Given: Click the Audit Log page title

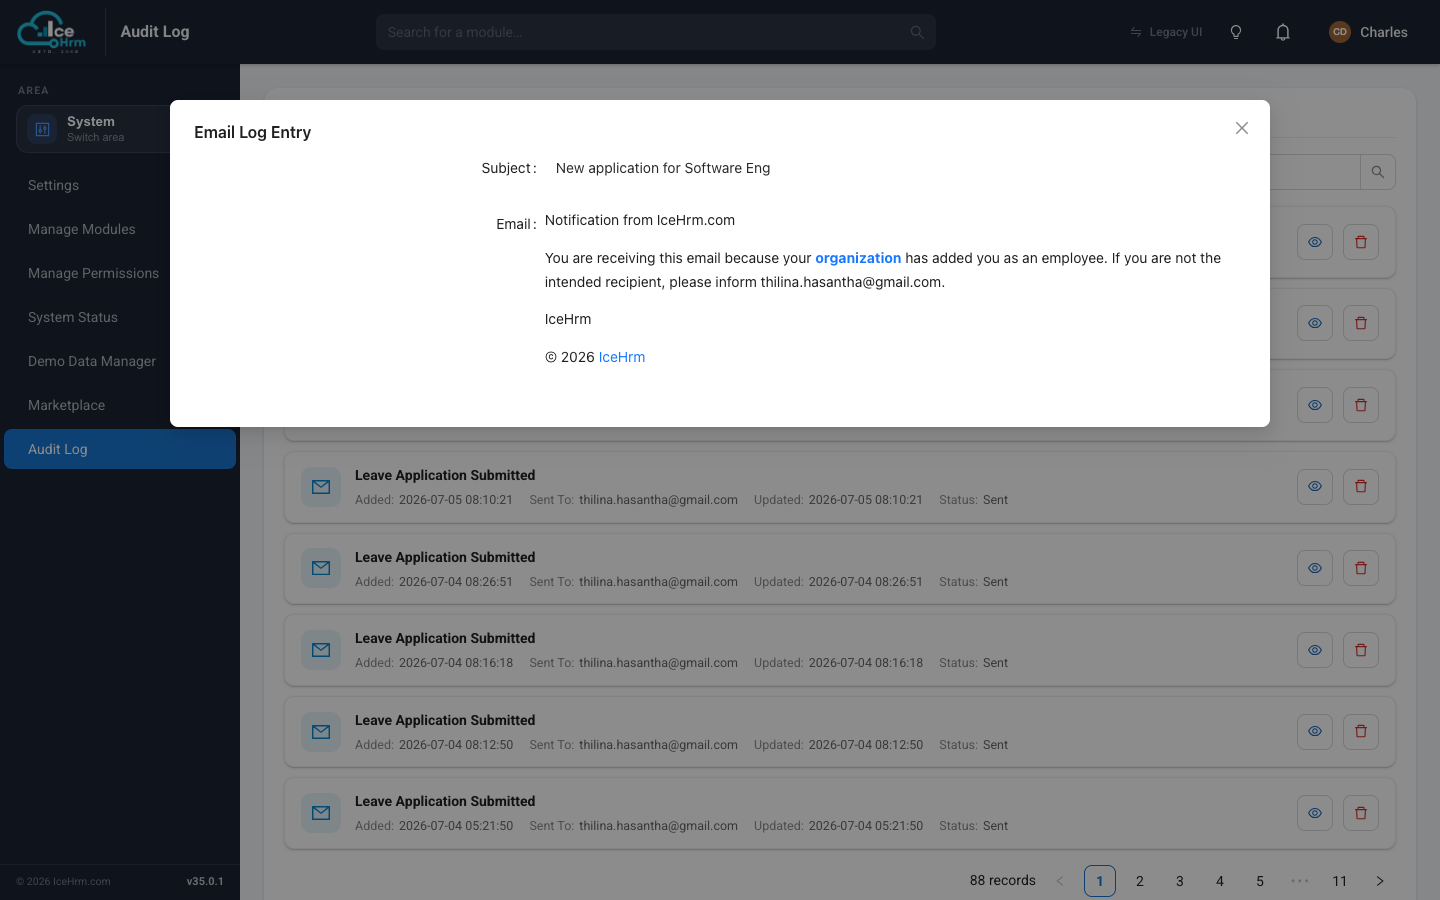Looking at the screenshot, I should coord(155,32).
